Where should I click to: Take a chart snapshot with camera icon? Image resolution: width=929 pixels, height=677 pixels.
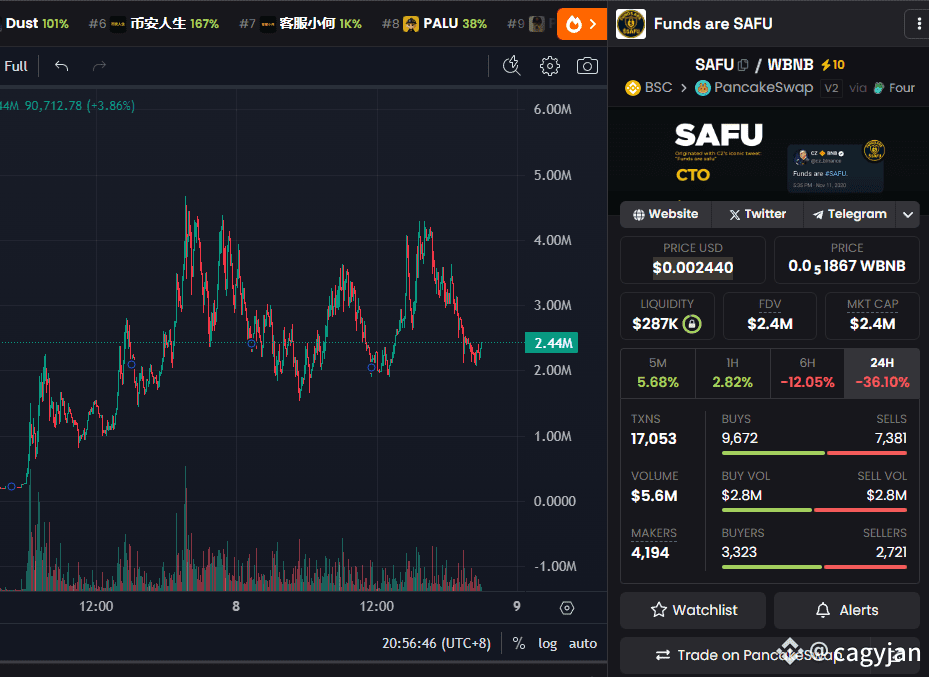[x=587, y=66]
